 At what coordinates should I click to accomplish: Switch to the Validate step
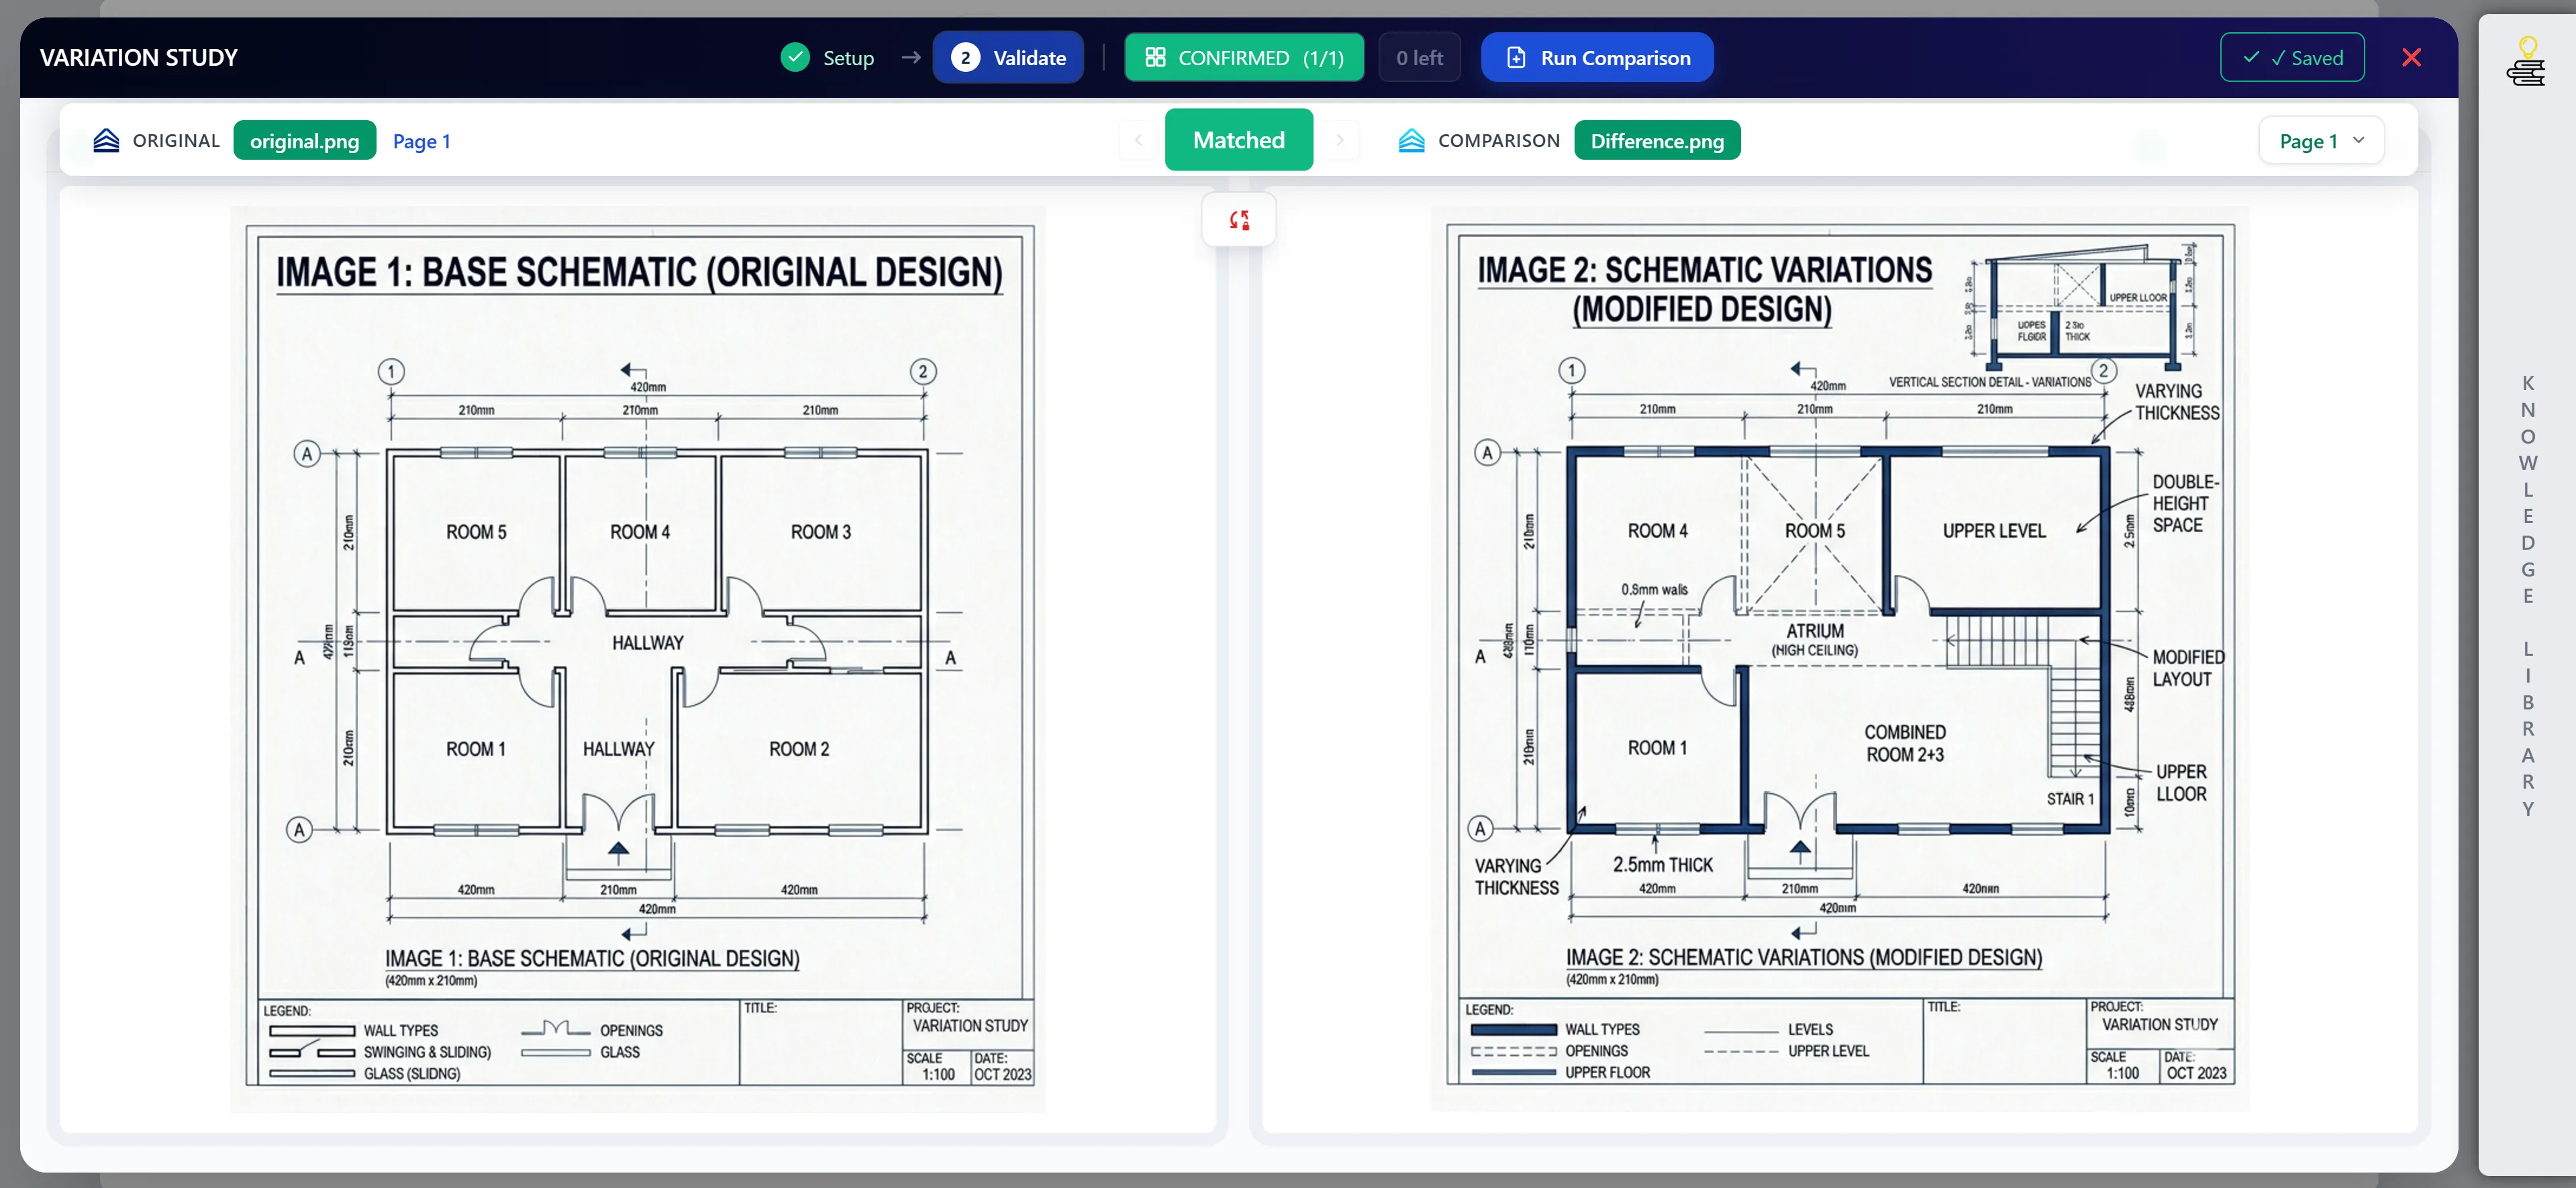point(1008,58)
